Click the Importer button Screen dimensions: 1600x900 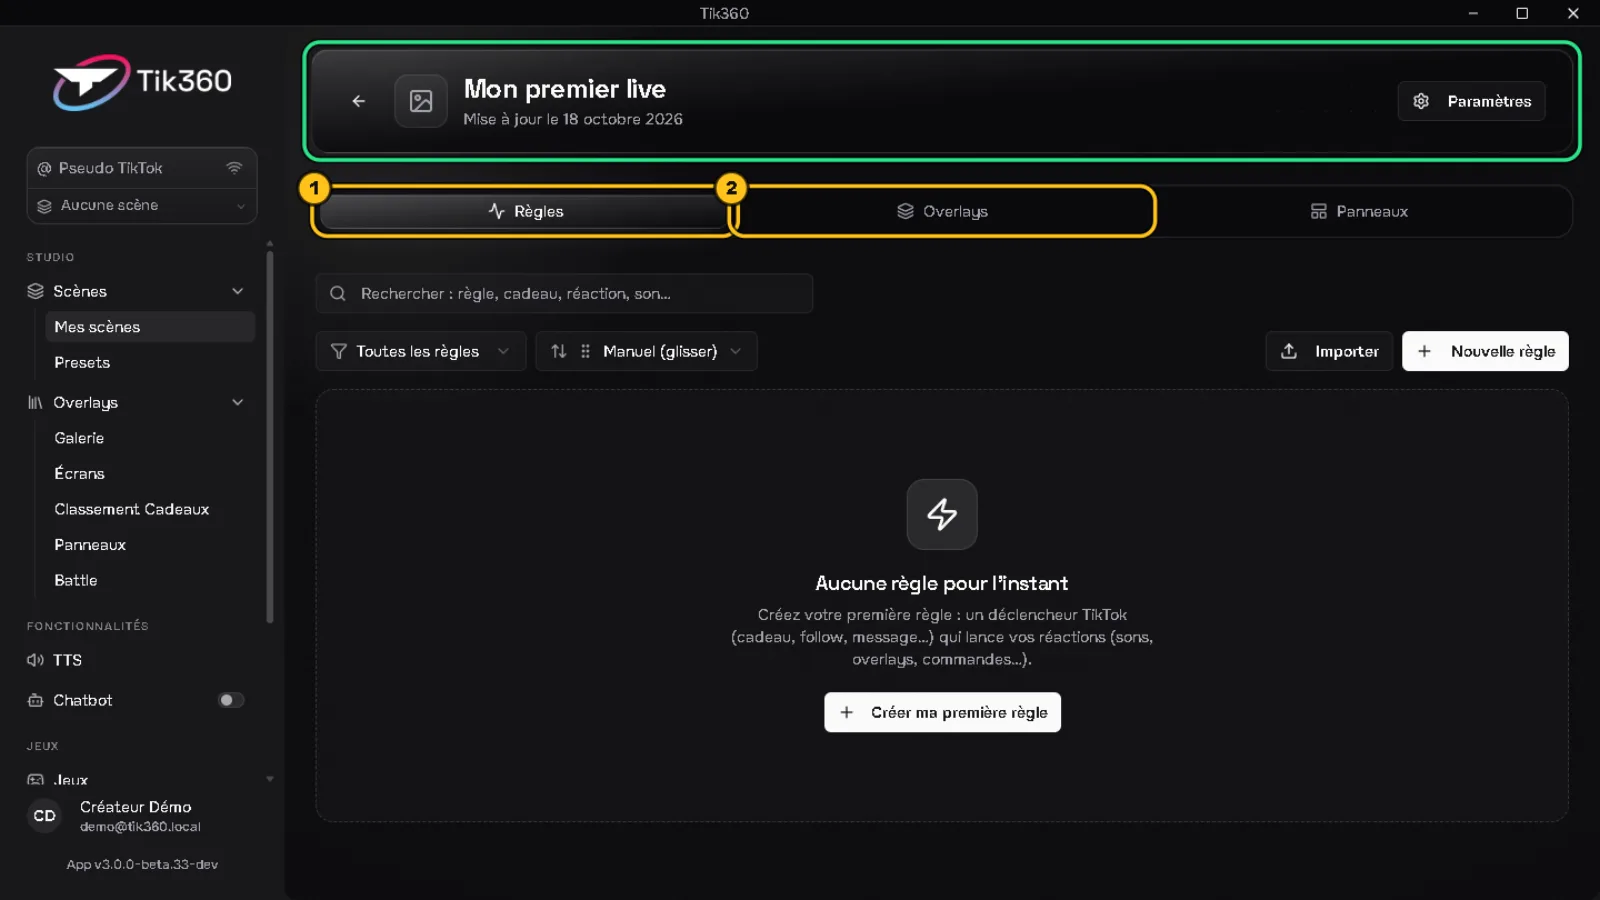point(1329,351)
